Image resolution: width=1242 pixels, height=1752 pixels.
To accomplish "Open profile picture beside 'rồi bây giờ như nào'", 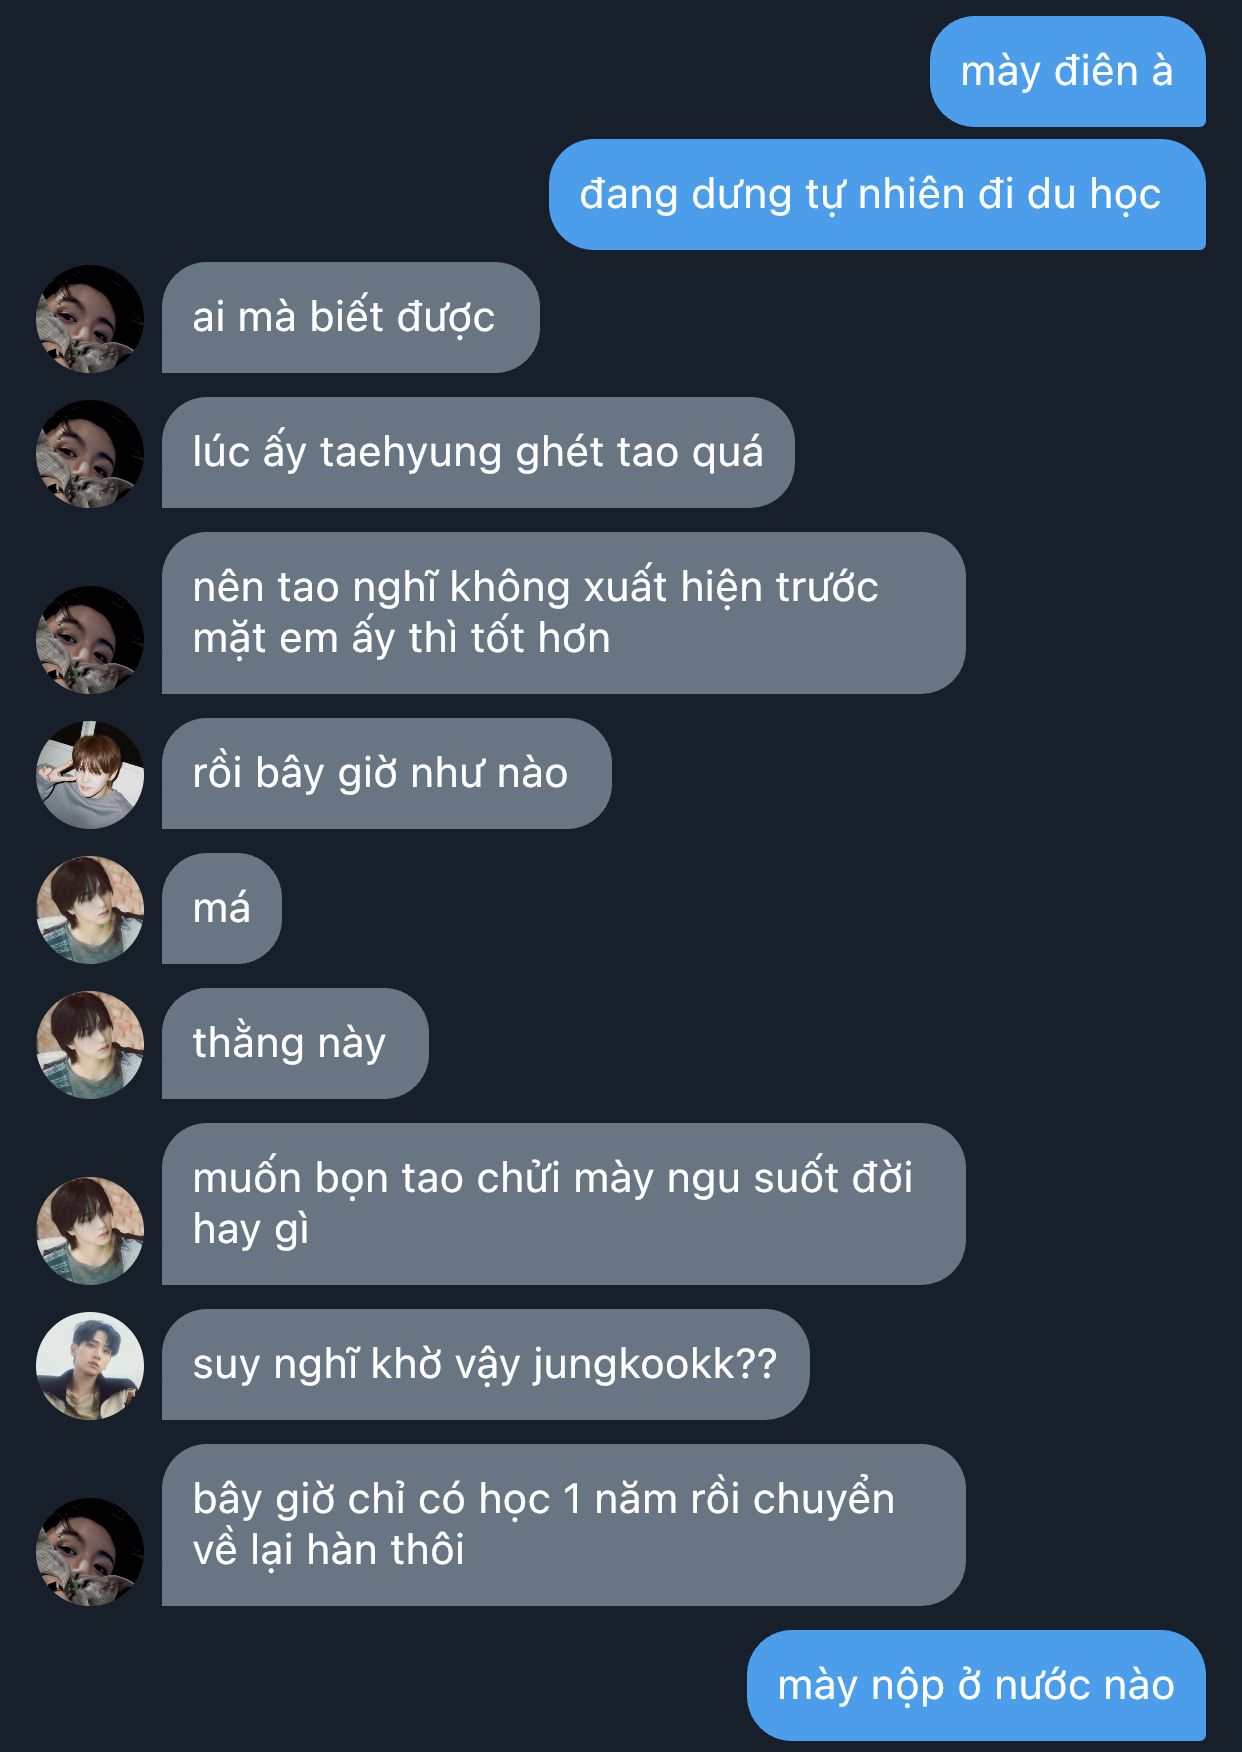I will [90, 775].
